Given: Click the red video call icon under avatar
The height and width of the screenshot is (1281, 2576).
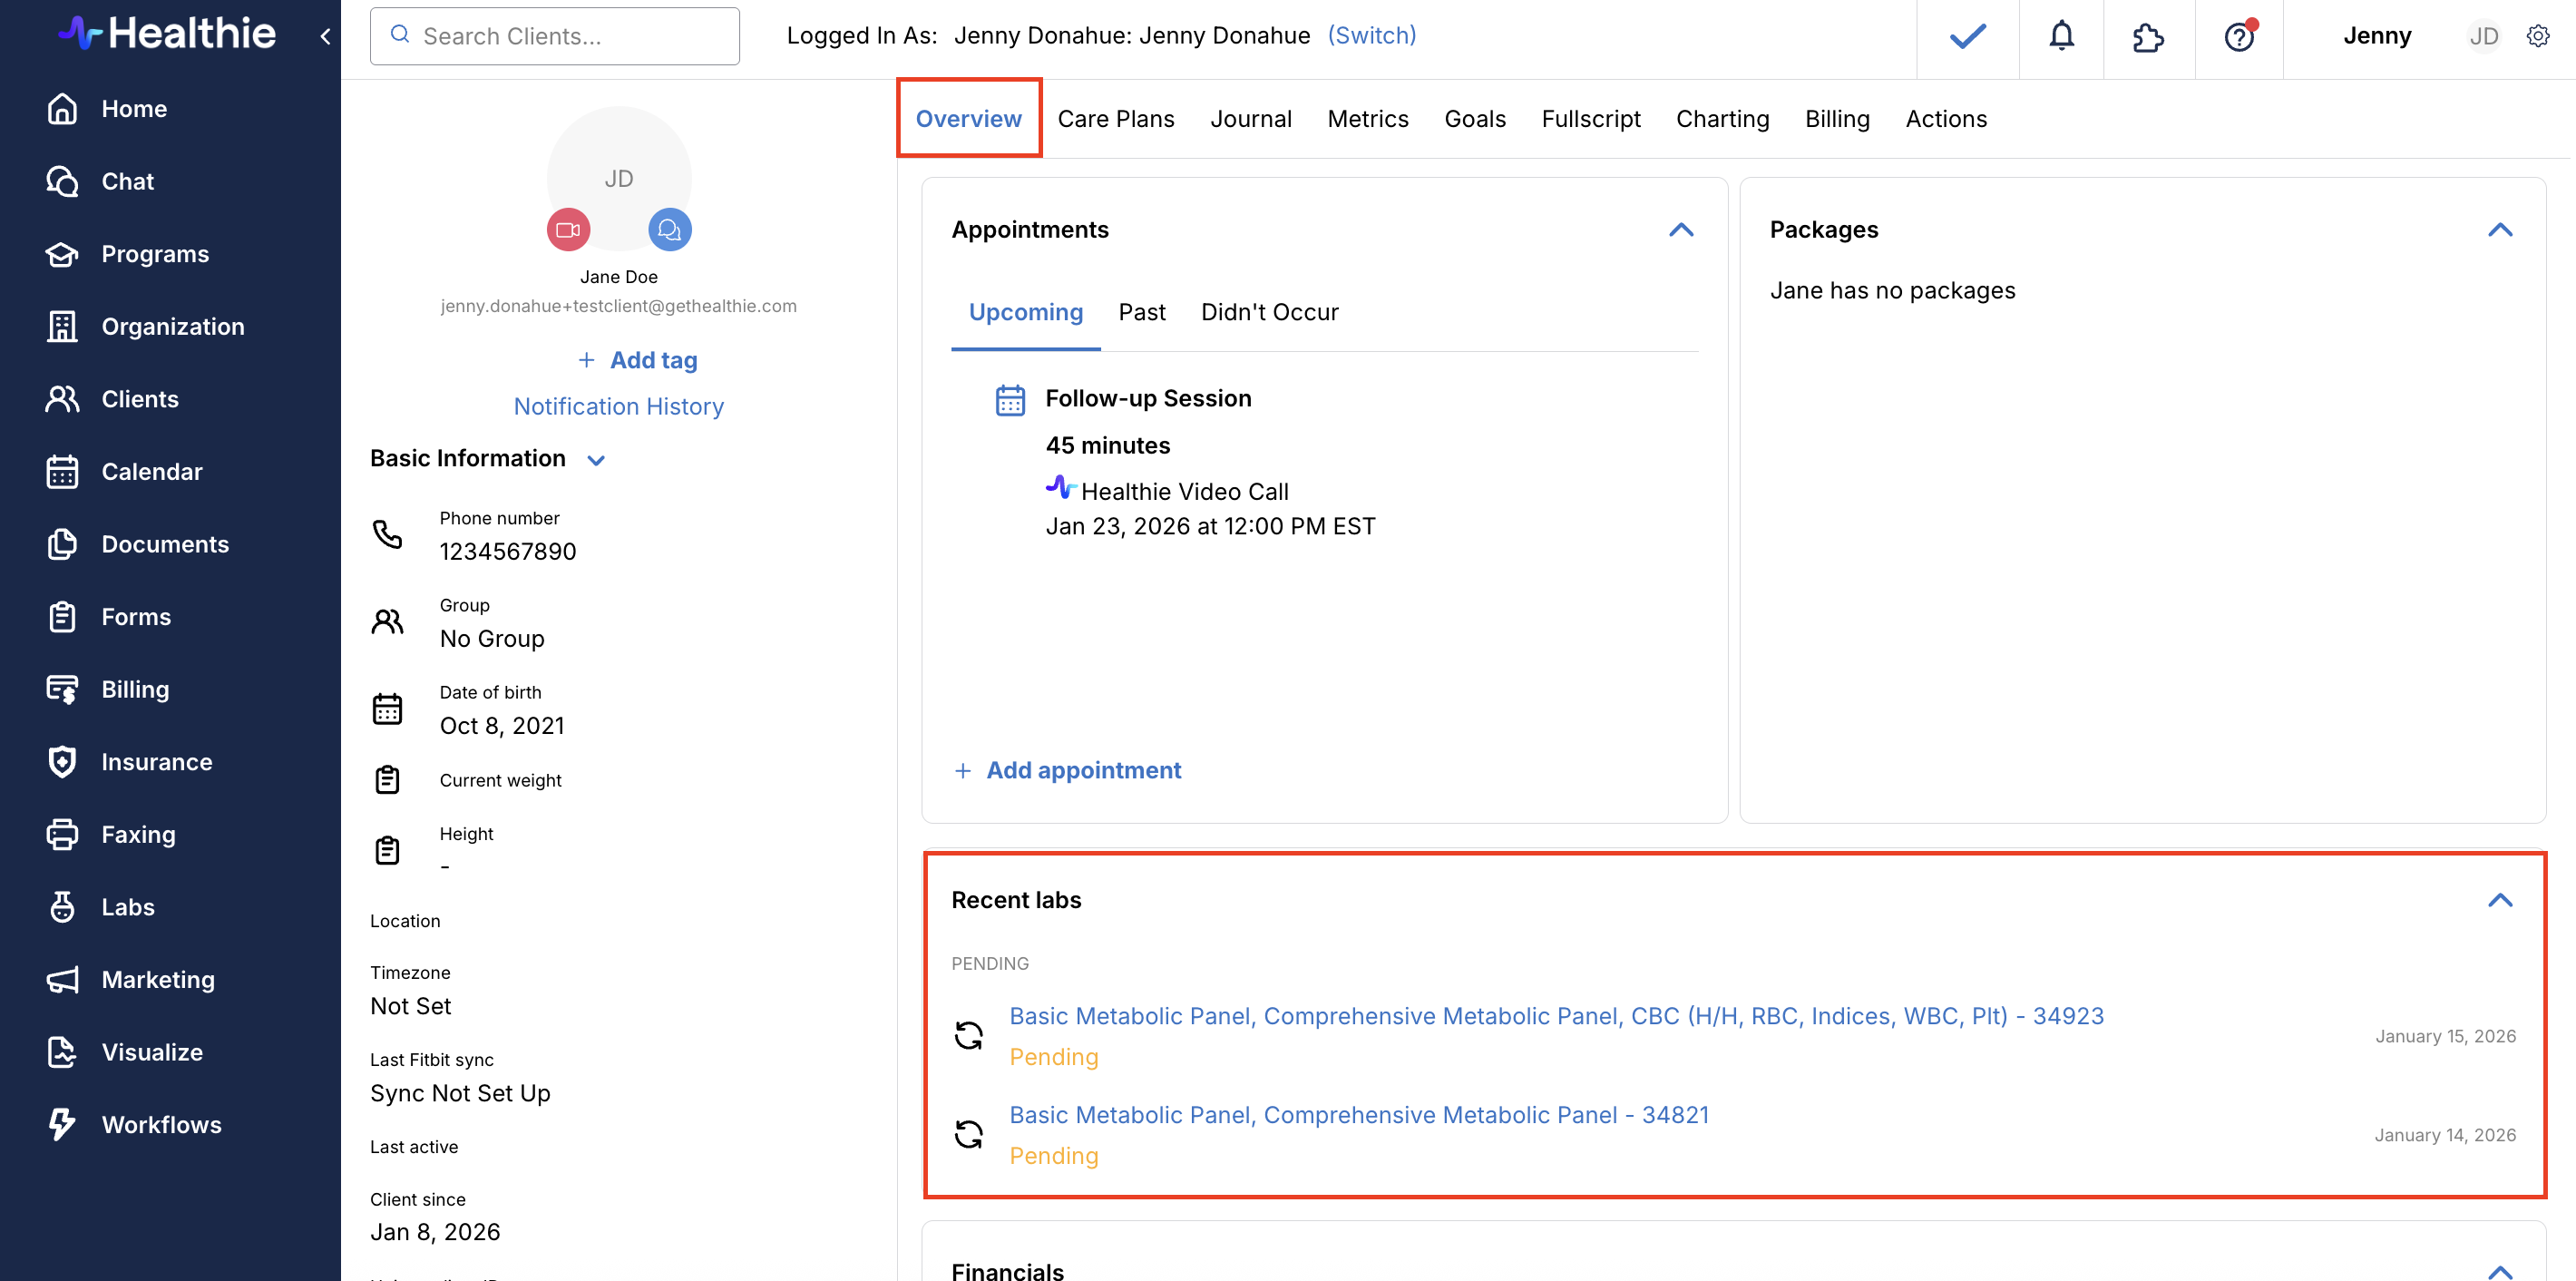Looking at the screenshot, I should click(568, 230).
